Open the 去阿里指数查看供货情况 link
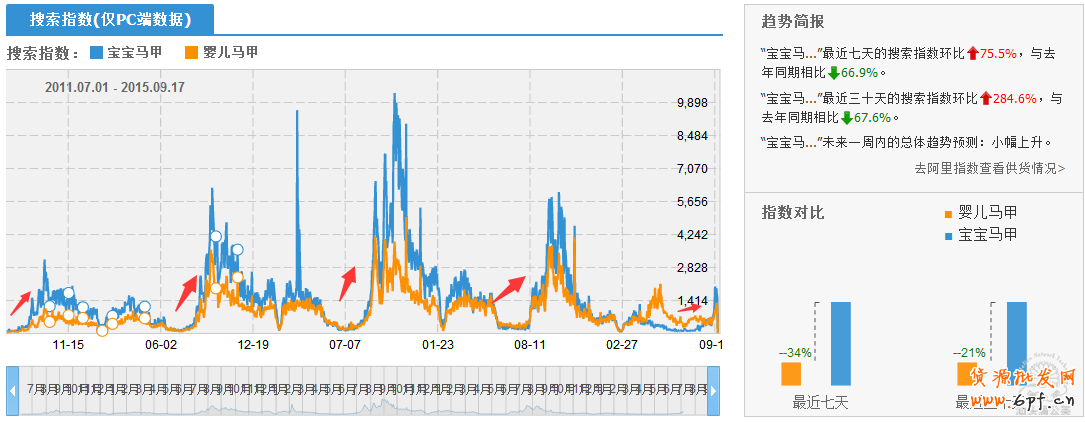 point(989,169)
